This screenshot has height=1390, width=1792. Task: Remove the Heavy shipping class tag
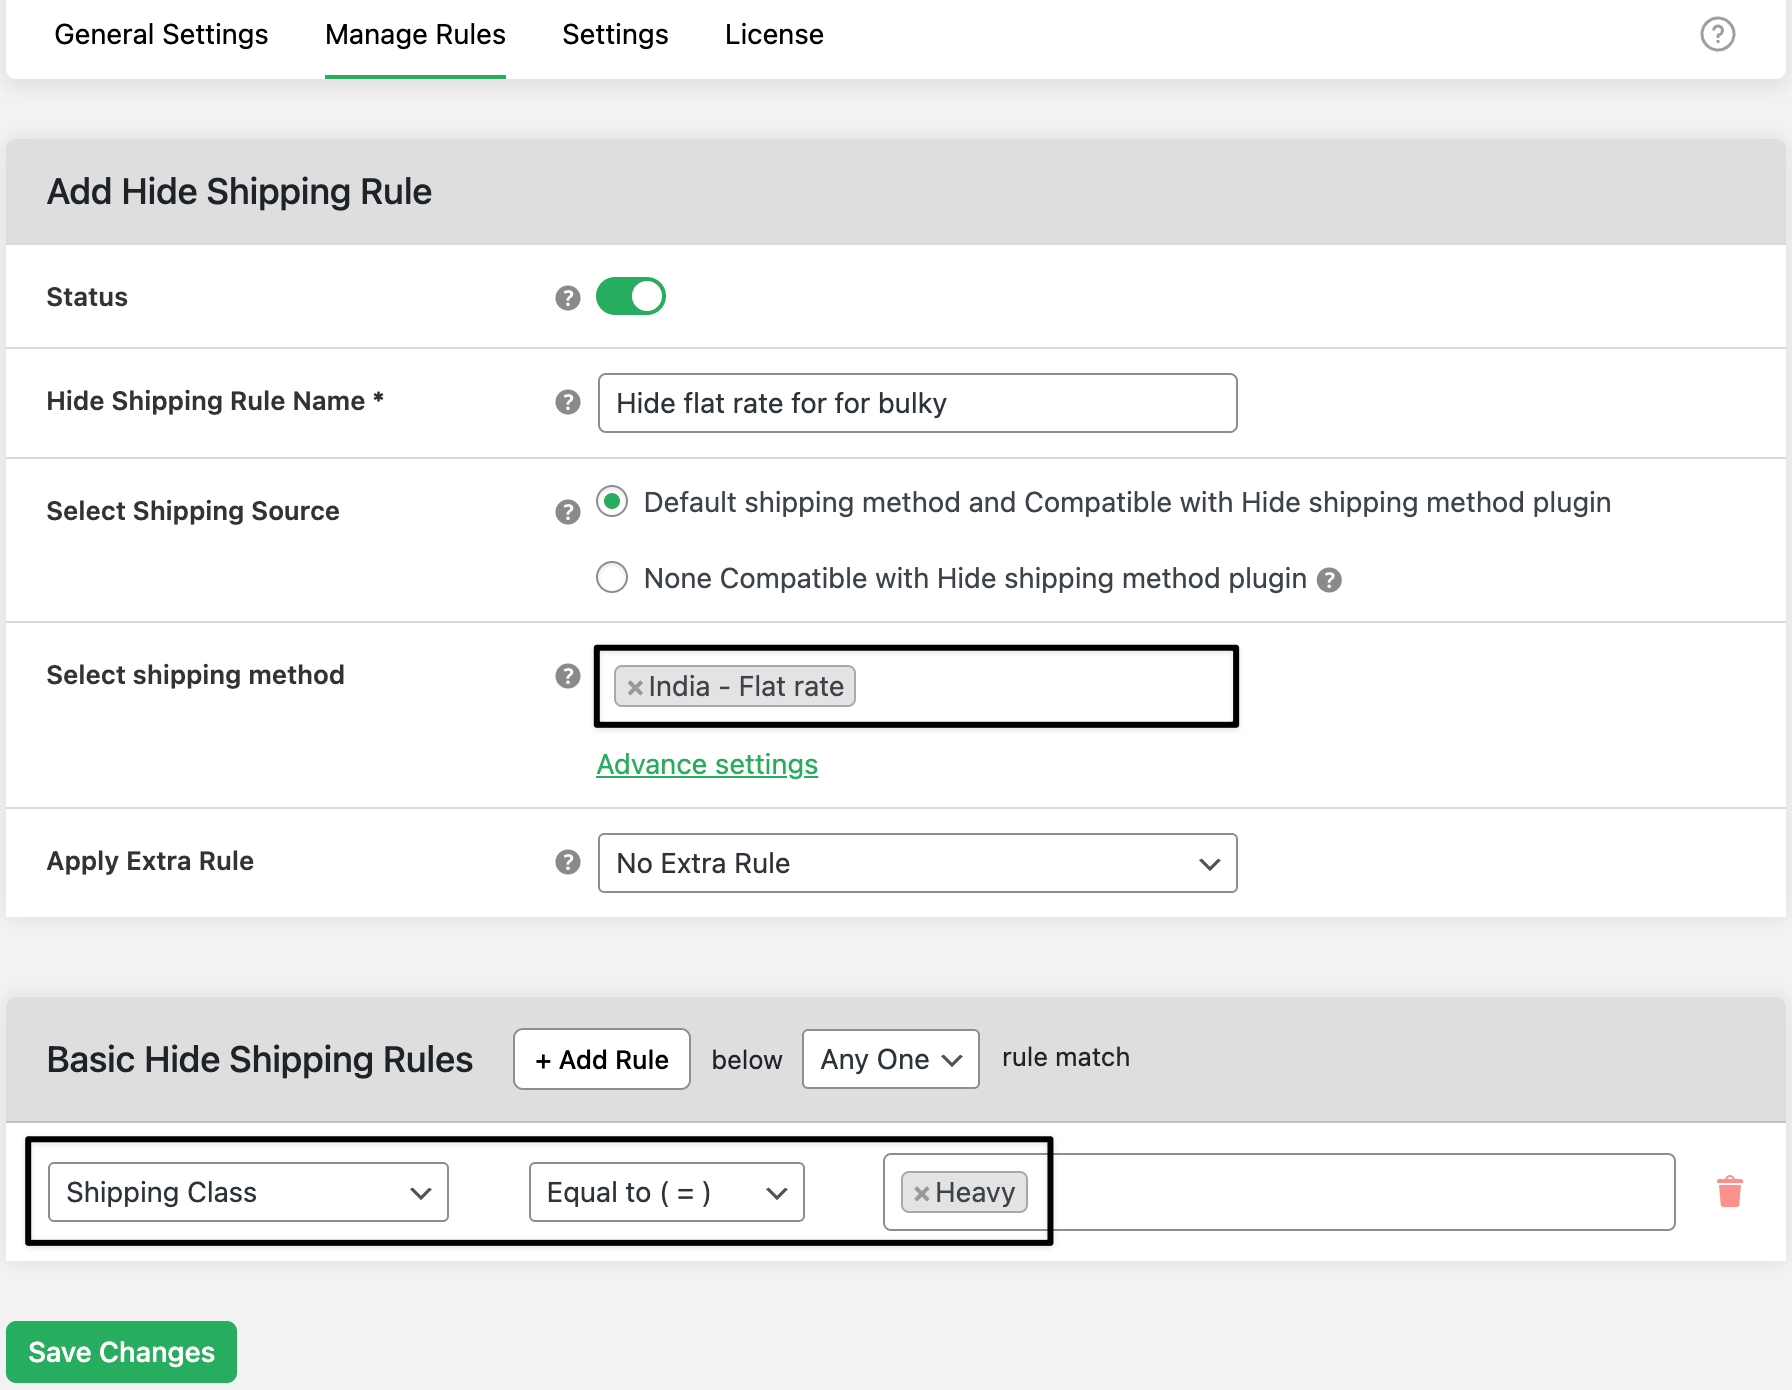921,1193
